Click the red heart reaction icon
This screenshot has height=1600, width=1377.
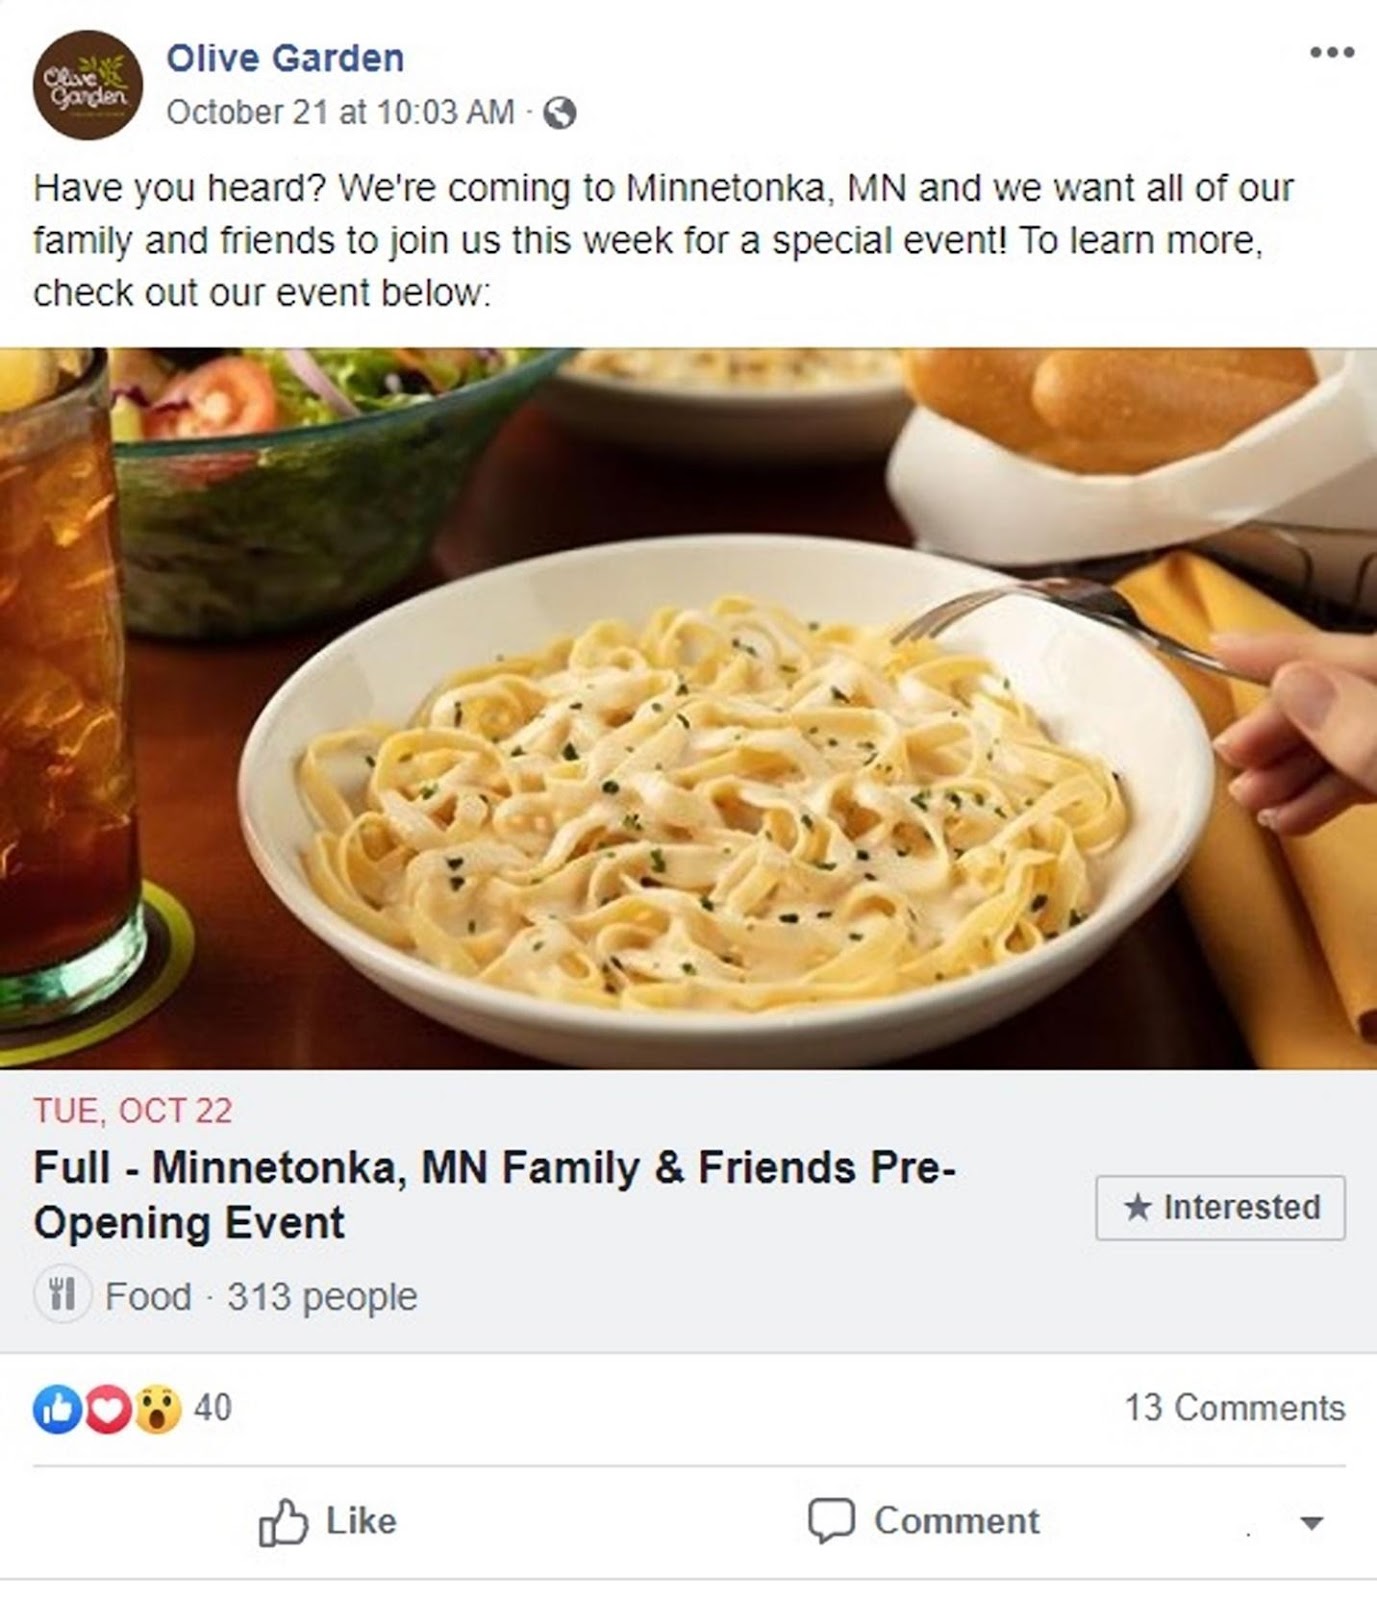pyautogui.click(x=108, y=1409)
